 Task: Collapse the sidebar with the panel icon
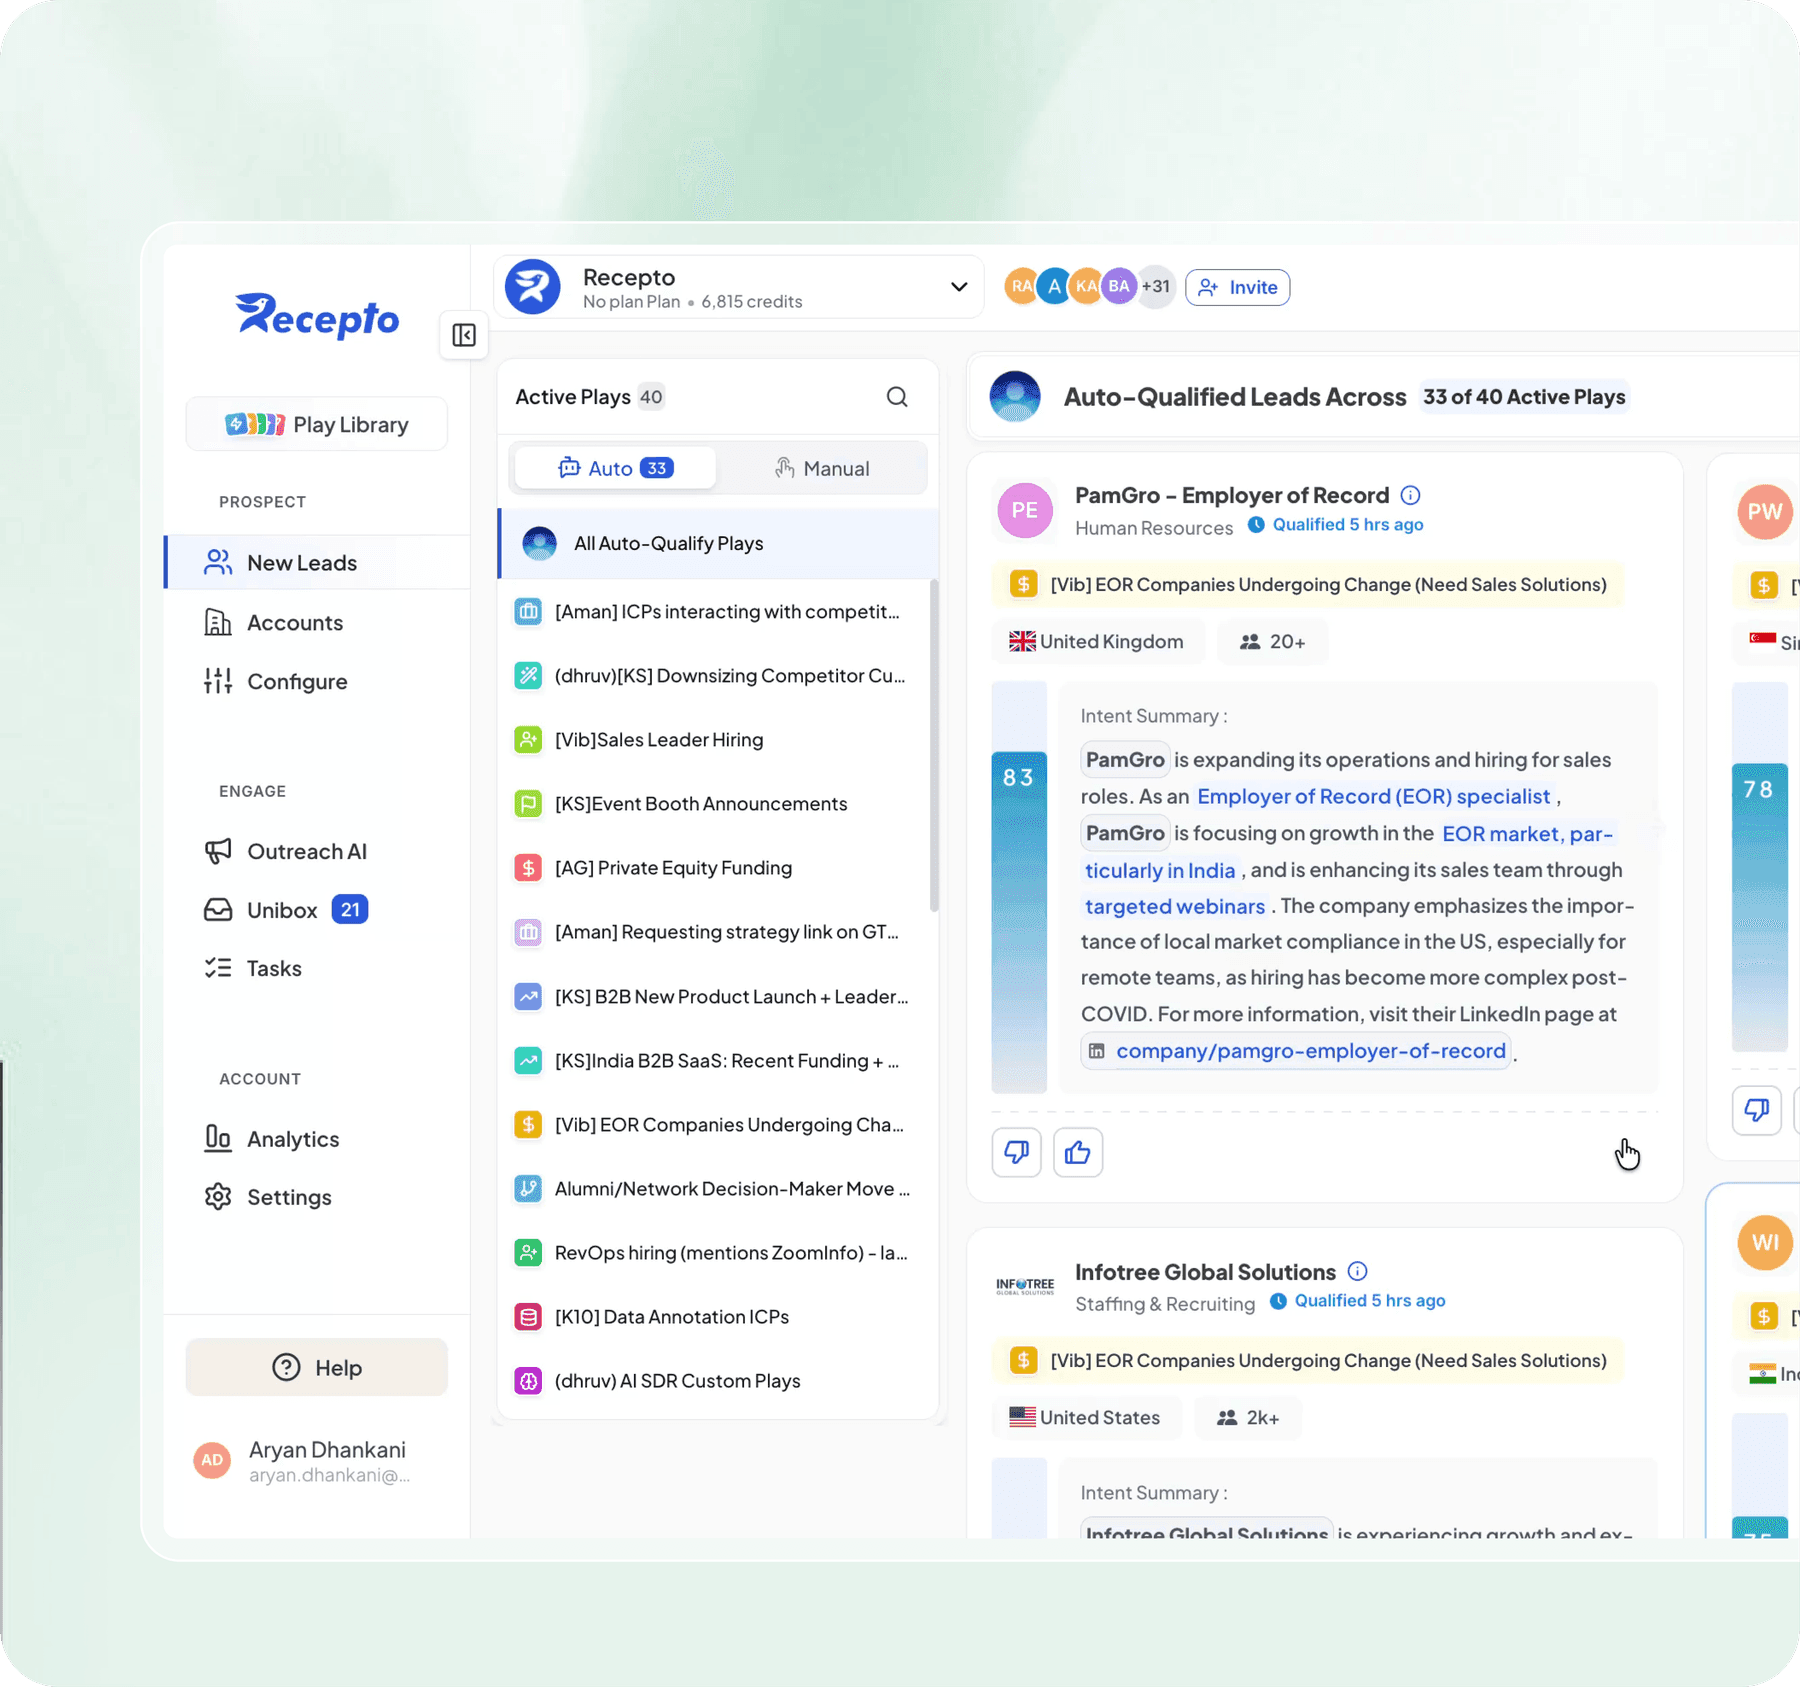pos(464,335)
